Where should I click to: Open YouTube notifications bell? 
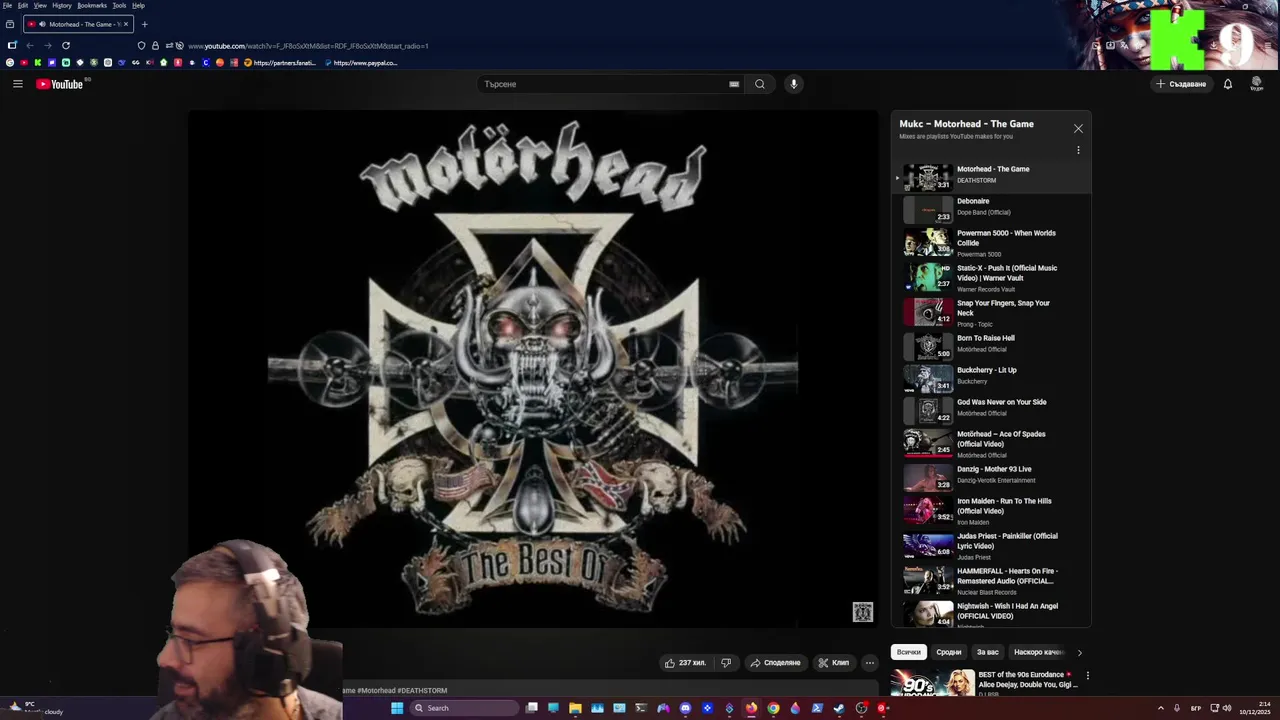click(x=1228, y=84)
